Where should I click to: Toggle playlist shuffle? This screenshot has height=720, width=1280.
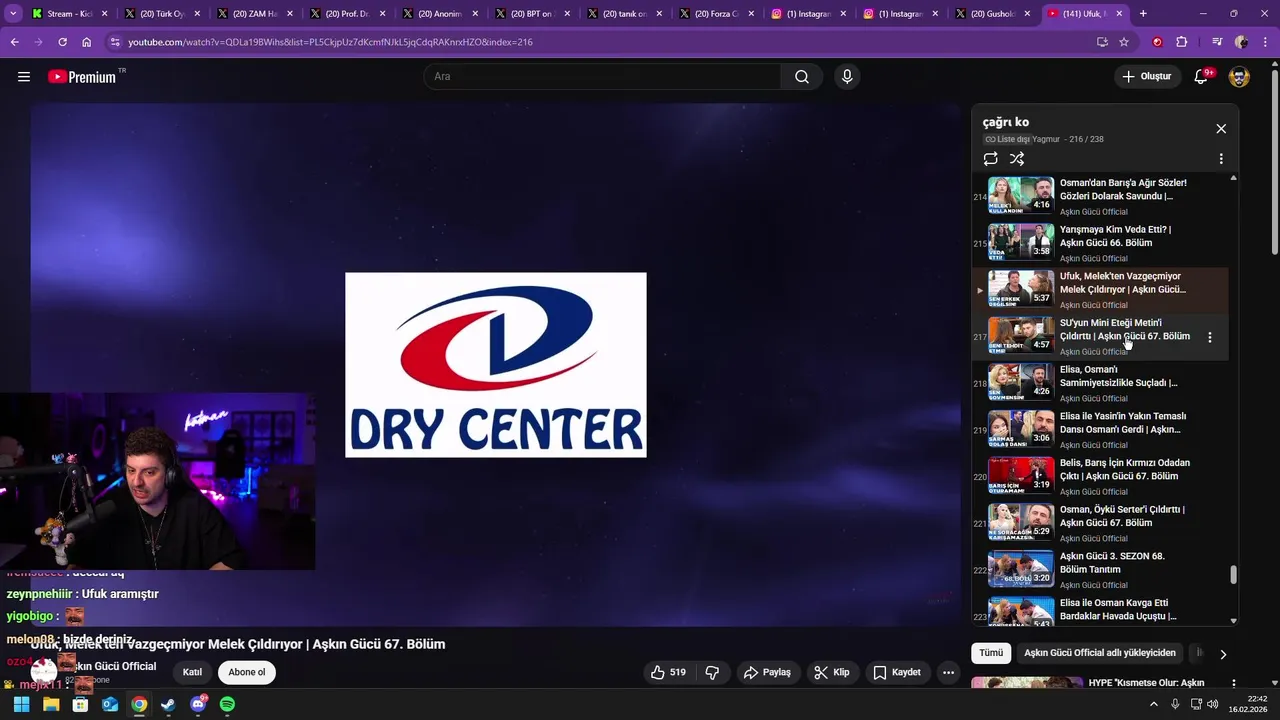[1017, 159]
